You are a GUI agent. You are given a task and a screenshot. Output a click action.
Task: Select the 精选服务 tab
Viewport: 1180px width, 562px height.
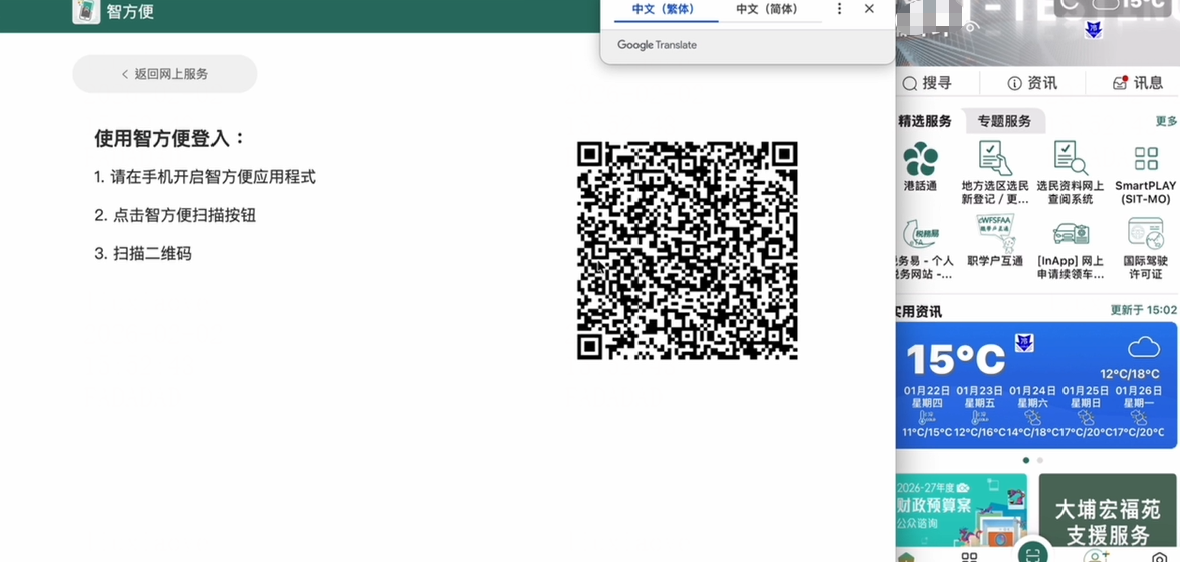pos(925,121)
